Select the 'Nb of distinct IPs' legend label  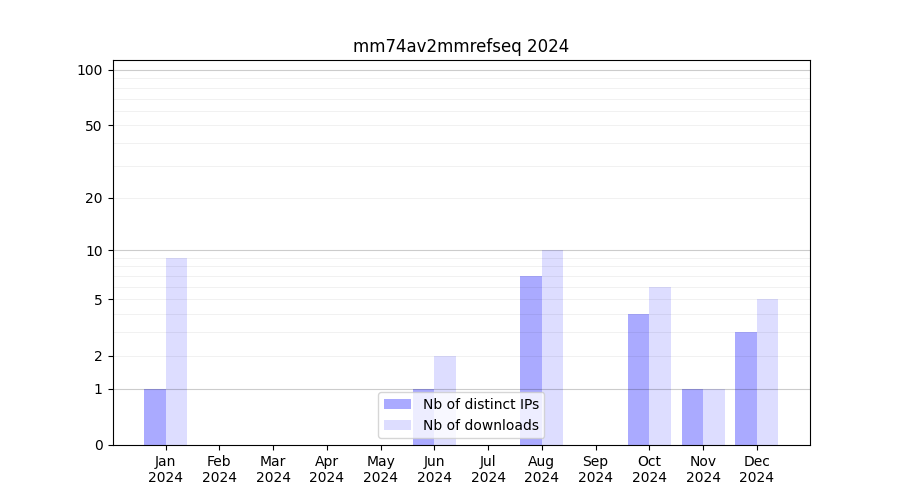point(480,404)
